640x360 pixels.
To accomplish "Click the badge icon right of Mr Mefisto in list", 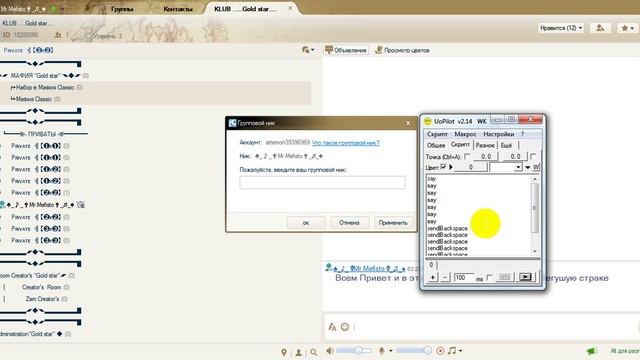I will [81, 204].
